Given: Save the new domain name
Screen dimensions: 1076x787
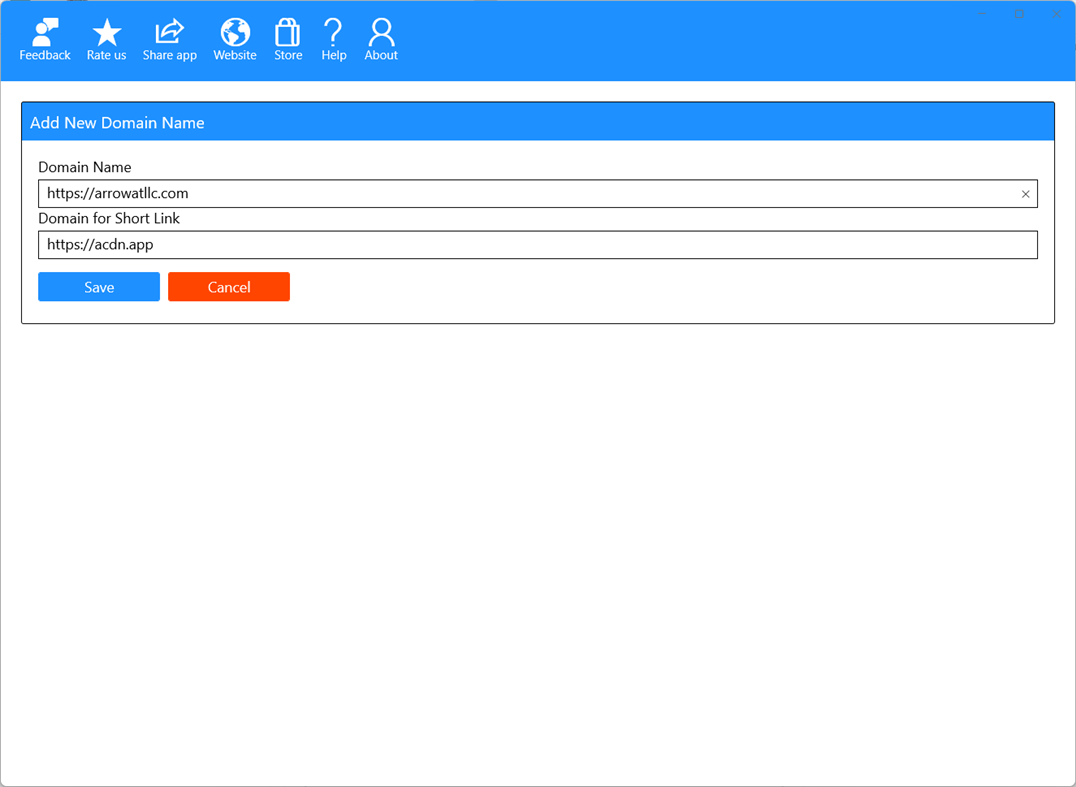Looking at the screenshot, I should 98,286.
